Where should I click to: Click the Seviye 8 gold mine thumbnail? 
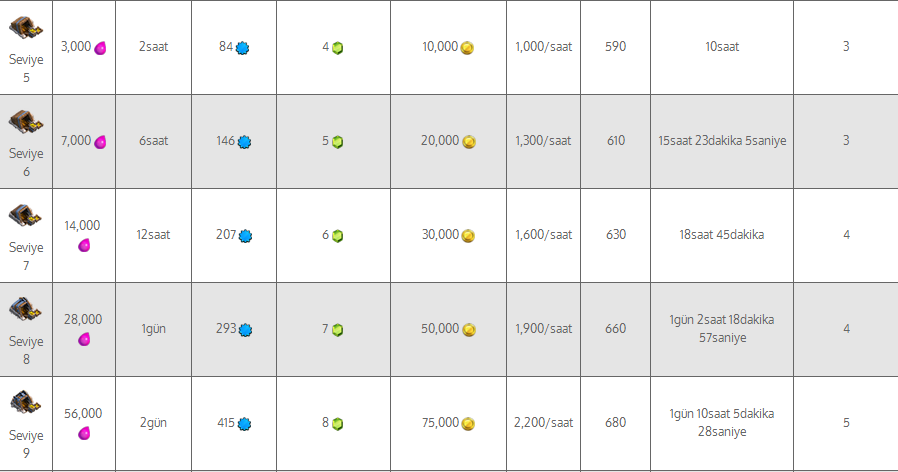tap(26, 310)
